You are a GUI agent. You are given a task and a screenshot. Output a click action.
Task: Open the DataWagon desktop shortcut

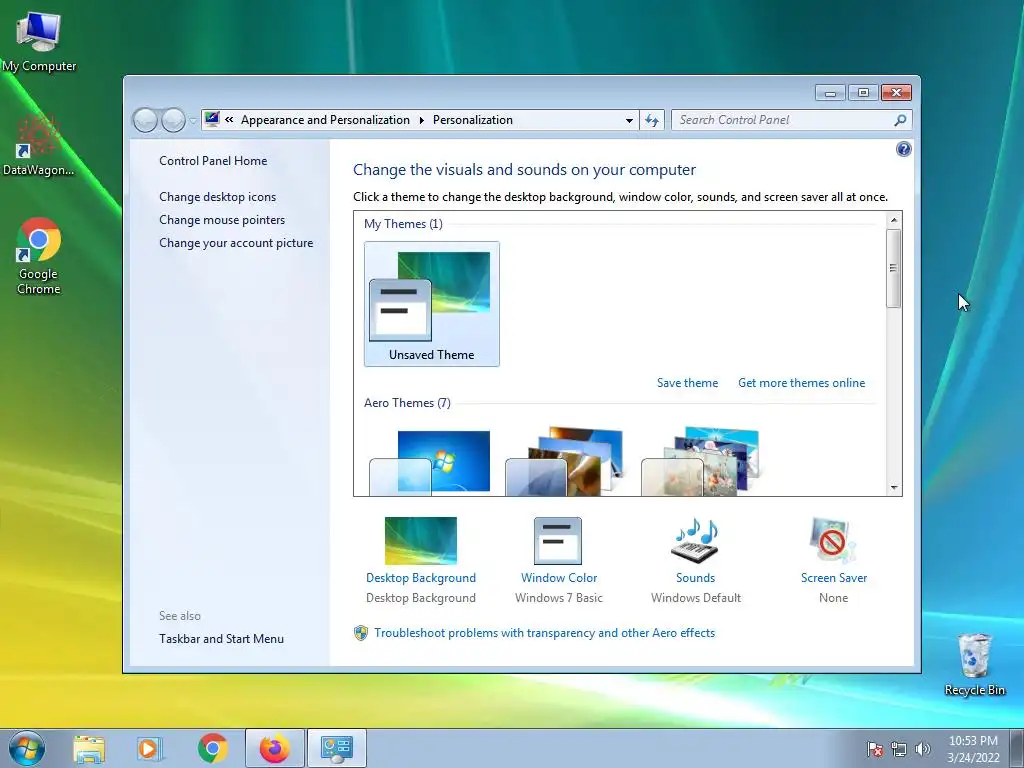click(38, 146)
